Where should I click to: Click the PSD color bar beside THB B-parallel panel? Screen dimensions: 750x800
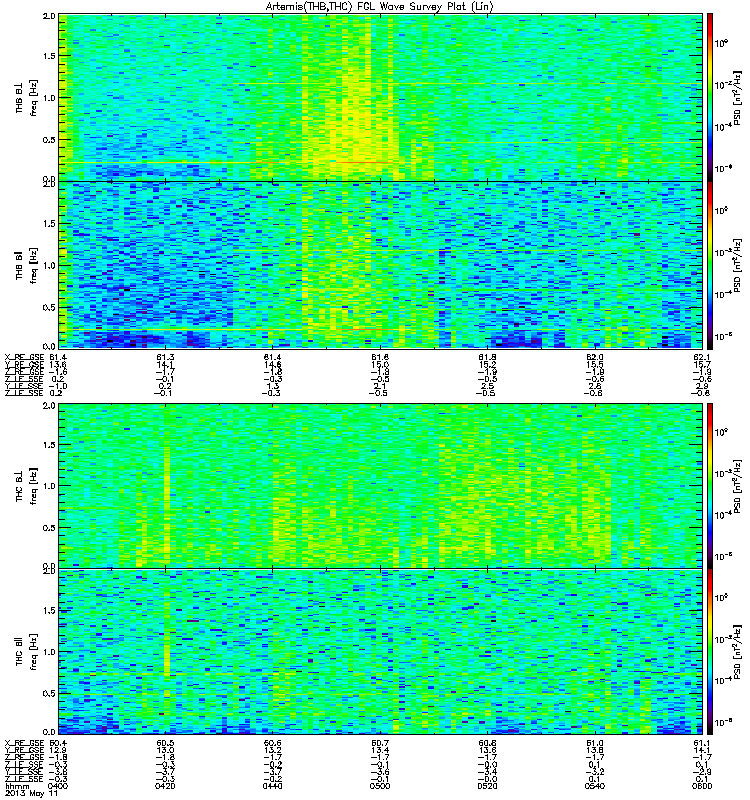point(710,265)
